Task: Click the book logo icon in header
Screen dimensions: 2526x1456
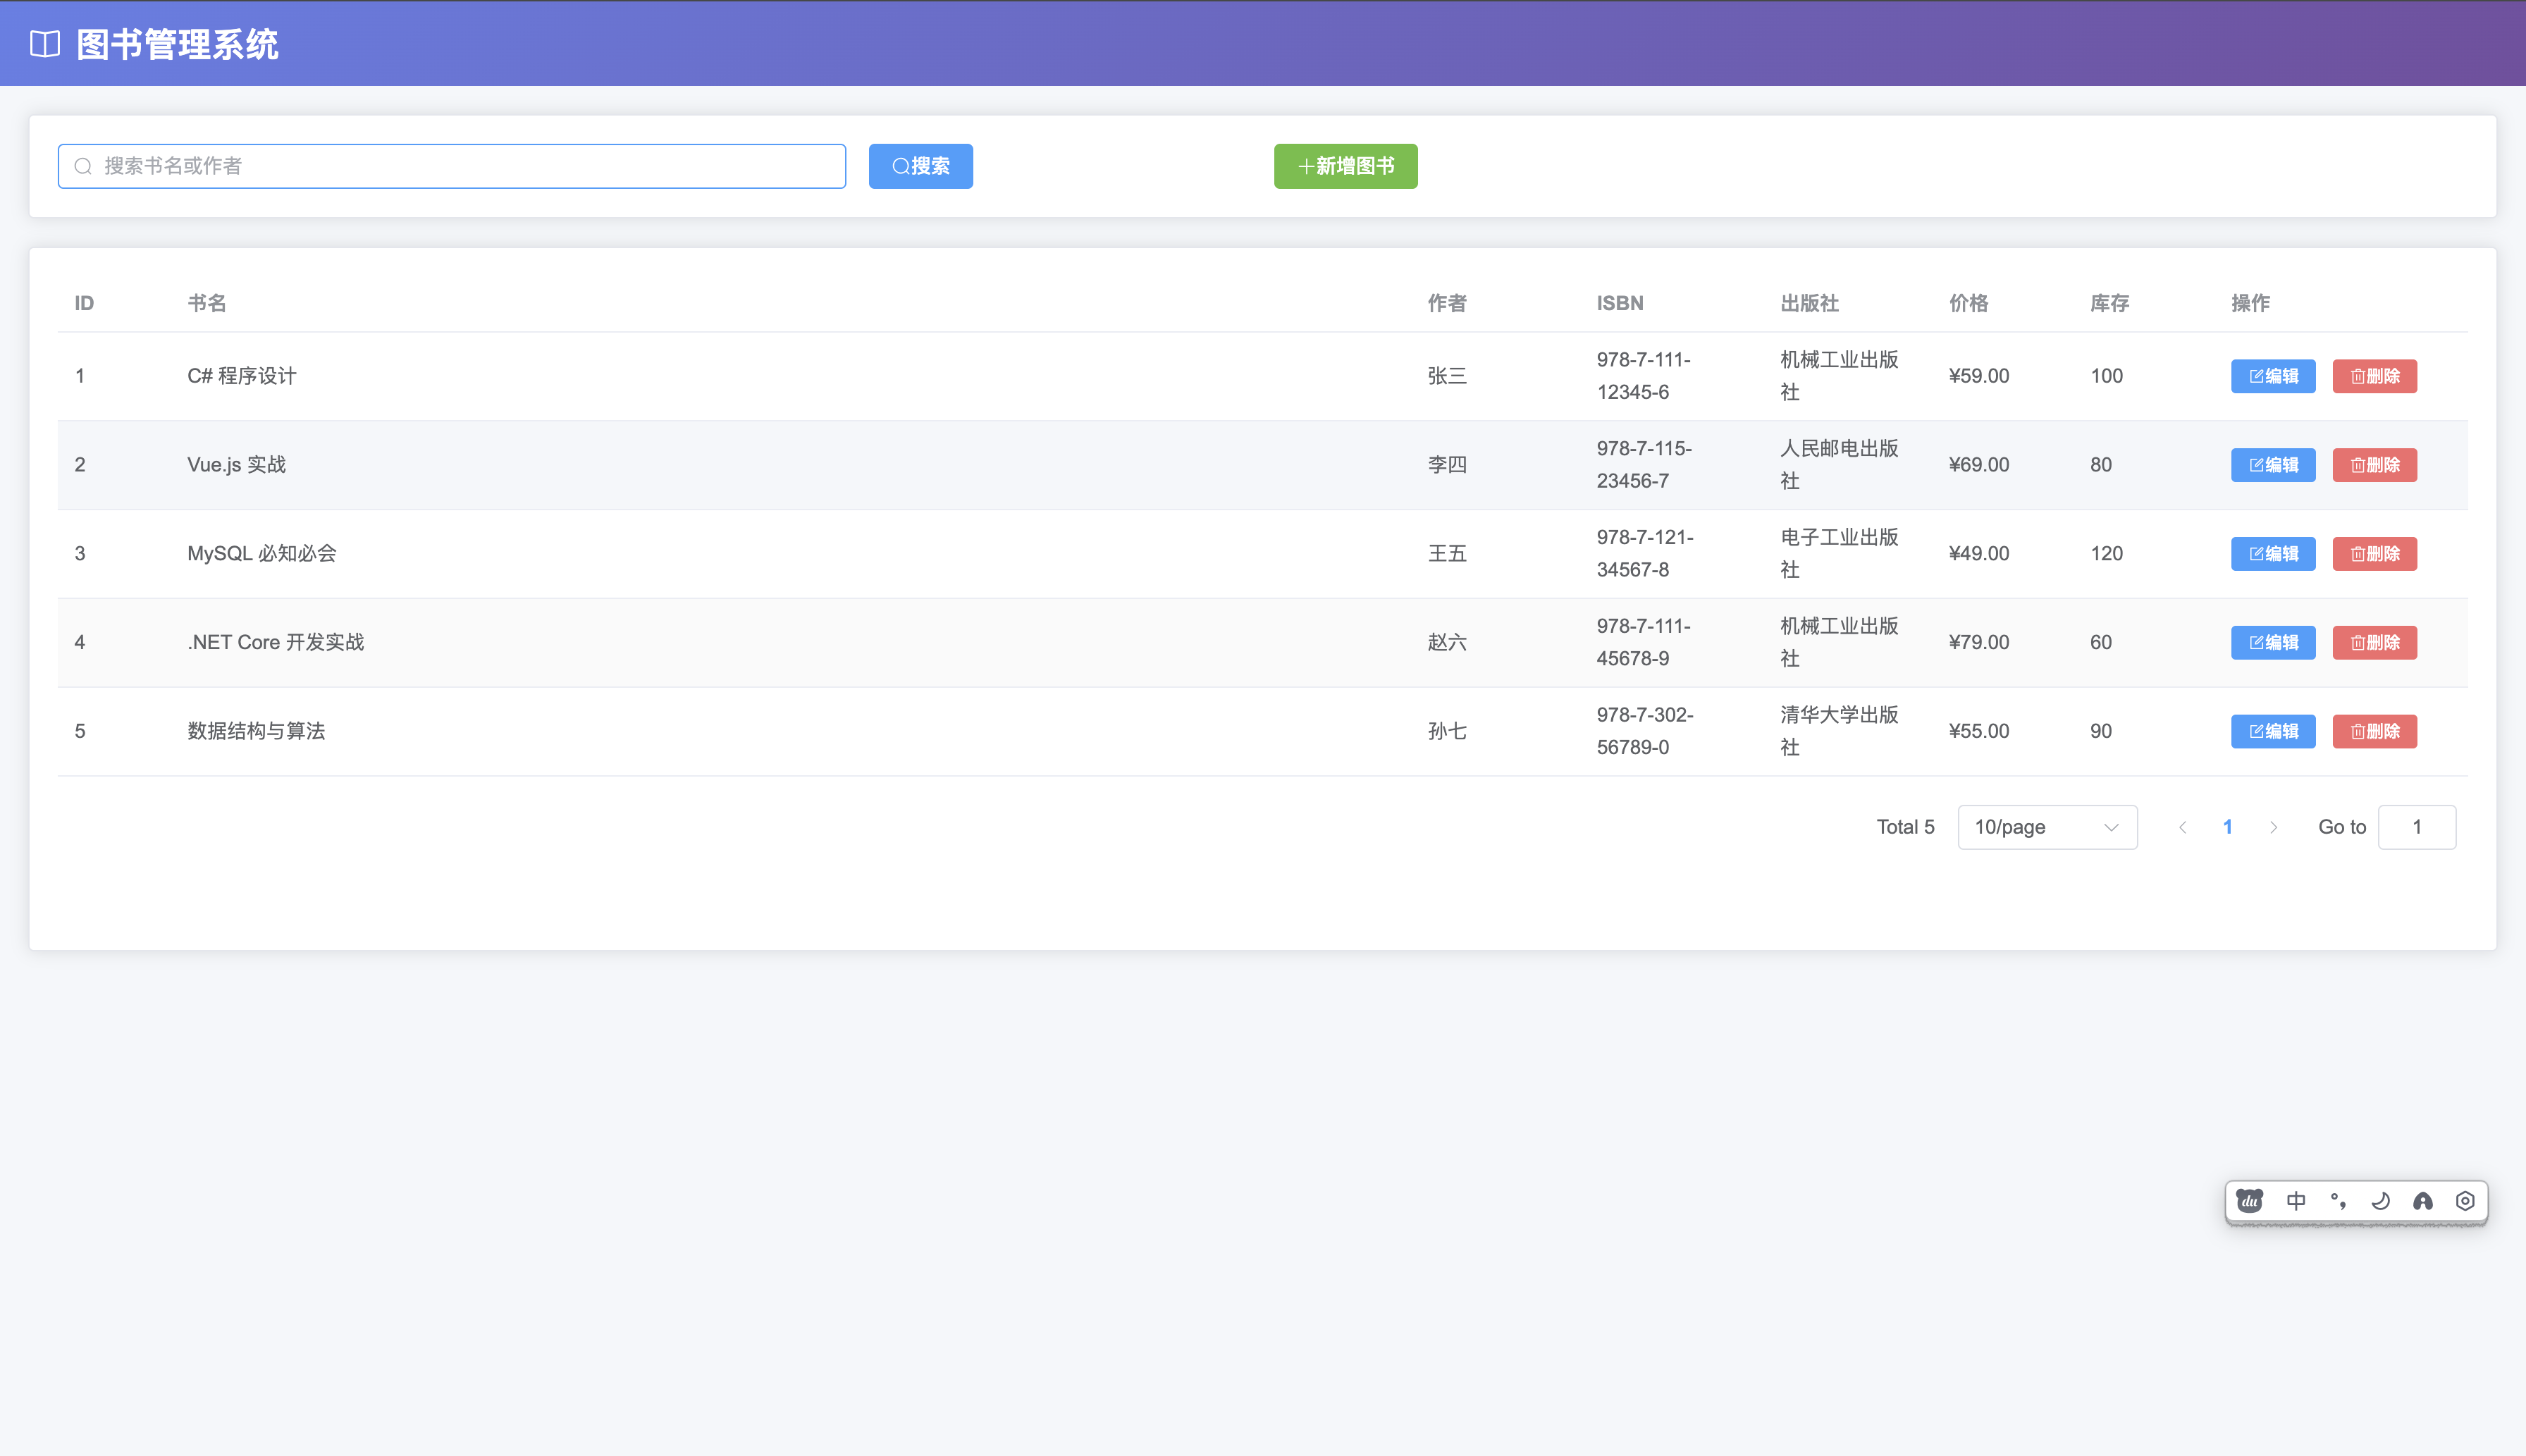Action: [x=45, y=44]
